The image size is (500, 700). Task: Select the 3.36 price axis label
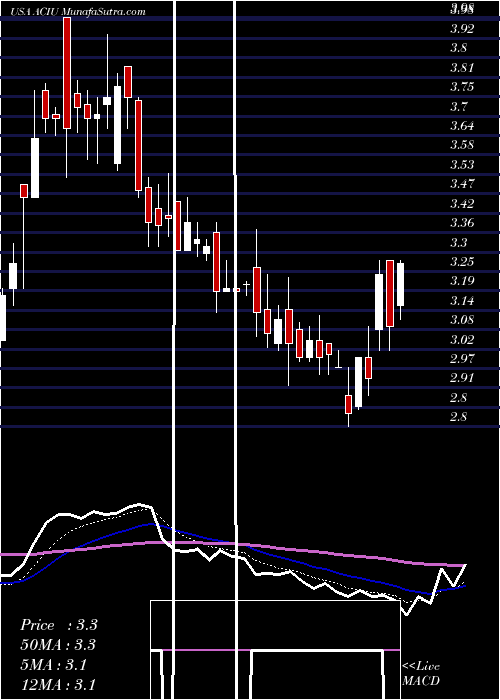click(462, 222)
